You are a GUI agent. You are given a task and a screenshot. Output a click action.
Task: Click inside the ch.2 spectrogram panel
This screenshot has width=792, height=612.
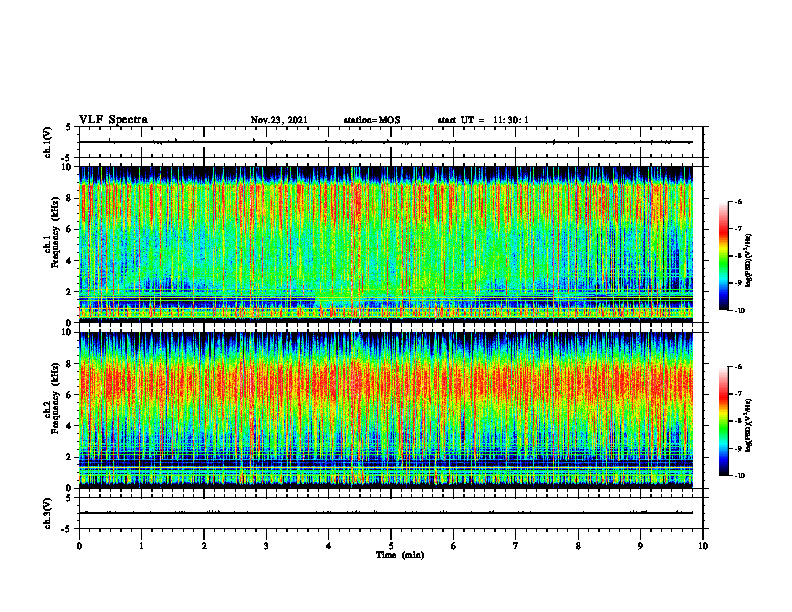point(386,410)
